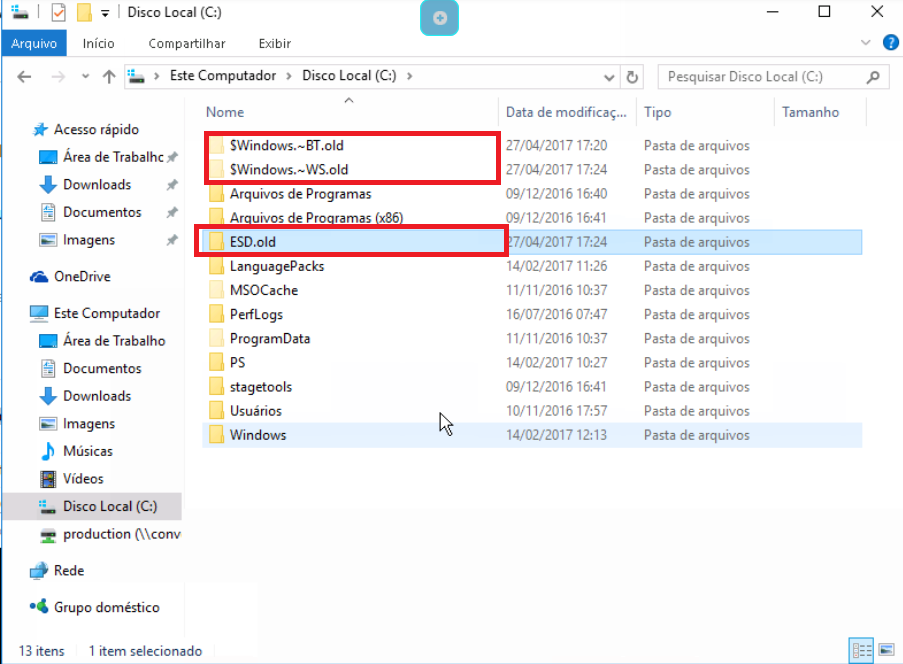Switch to the Compartilhar ribbon tab
The image size is (903, 664).
coord(187,43)
